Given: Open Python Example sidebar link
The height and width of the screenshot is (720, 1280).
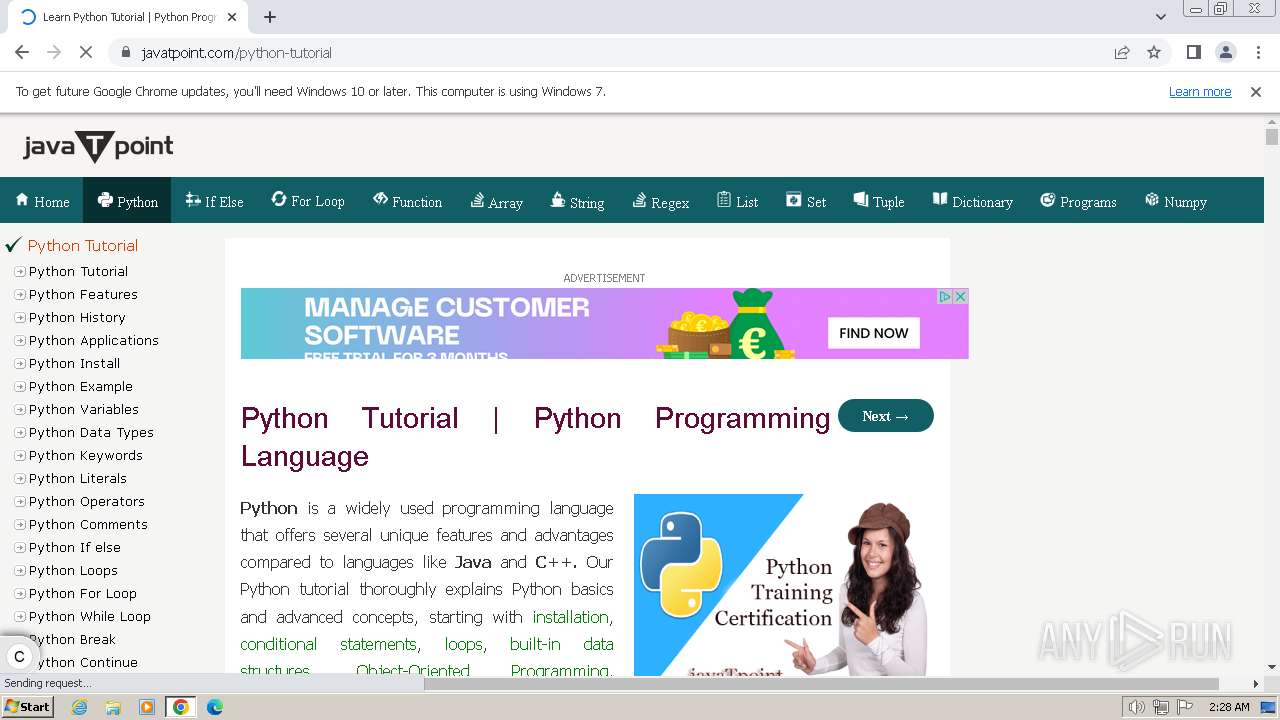Looking at the screenshot, I should (x=81, y=386).
